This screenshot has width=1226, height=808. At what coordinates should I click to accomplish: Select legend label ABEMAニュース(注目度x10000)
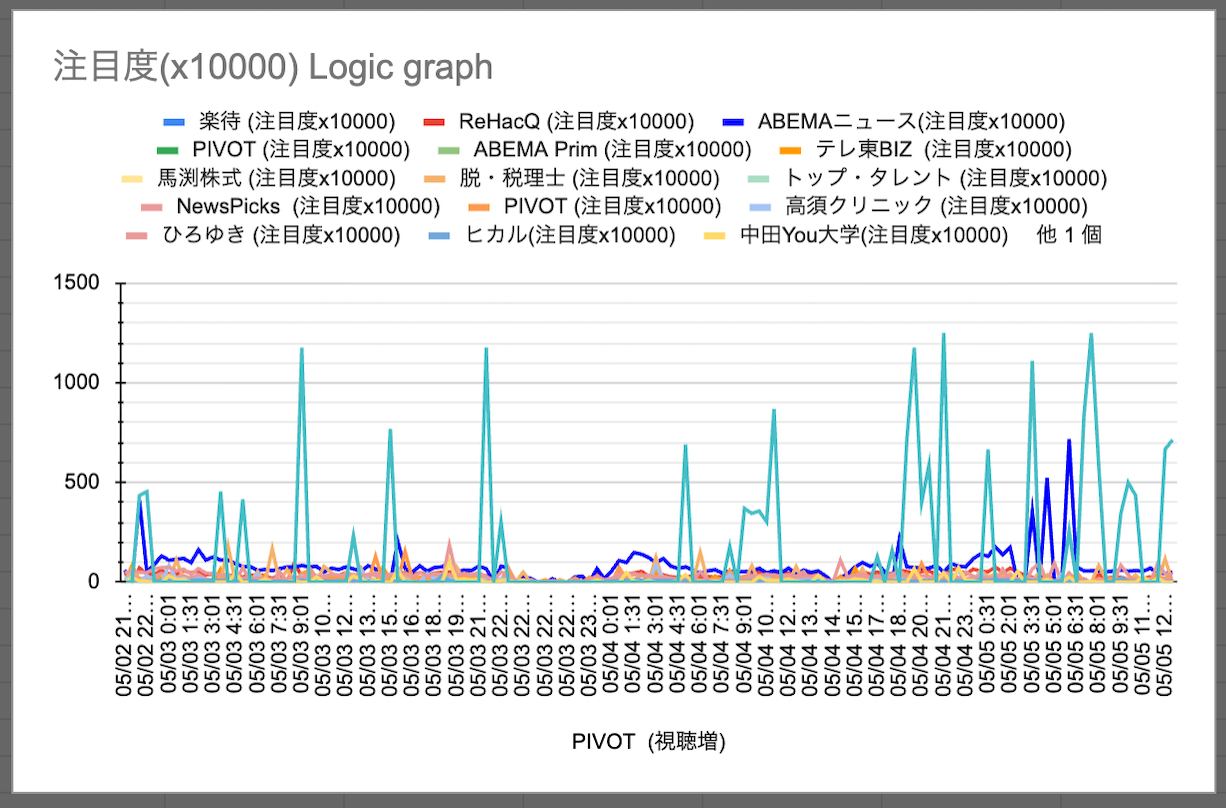(911, 122)
